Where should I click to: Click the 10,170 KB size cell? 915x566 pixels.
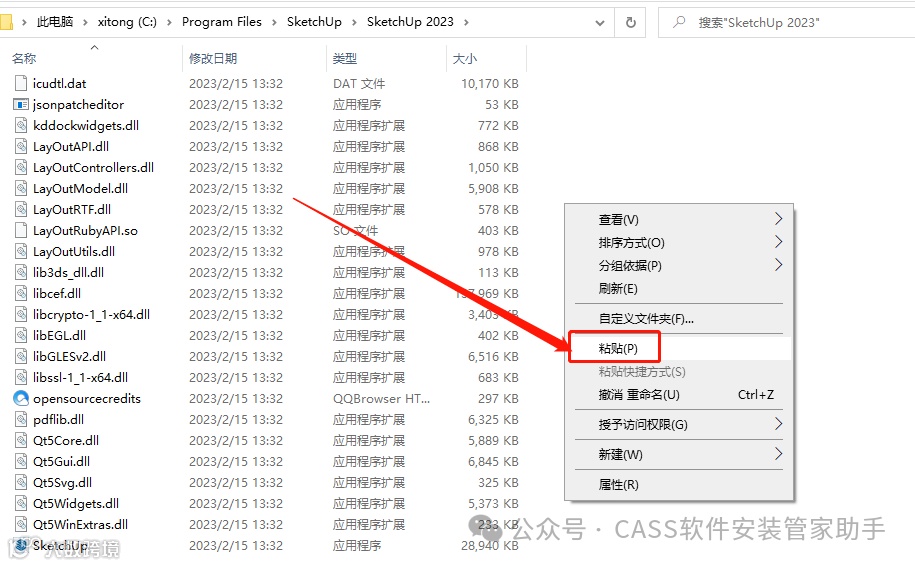tap(490, 83)
